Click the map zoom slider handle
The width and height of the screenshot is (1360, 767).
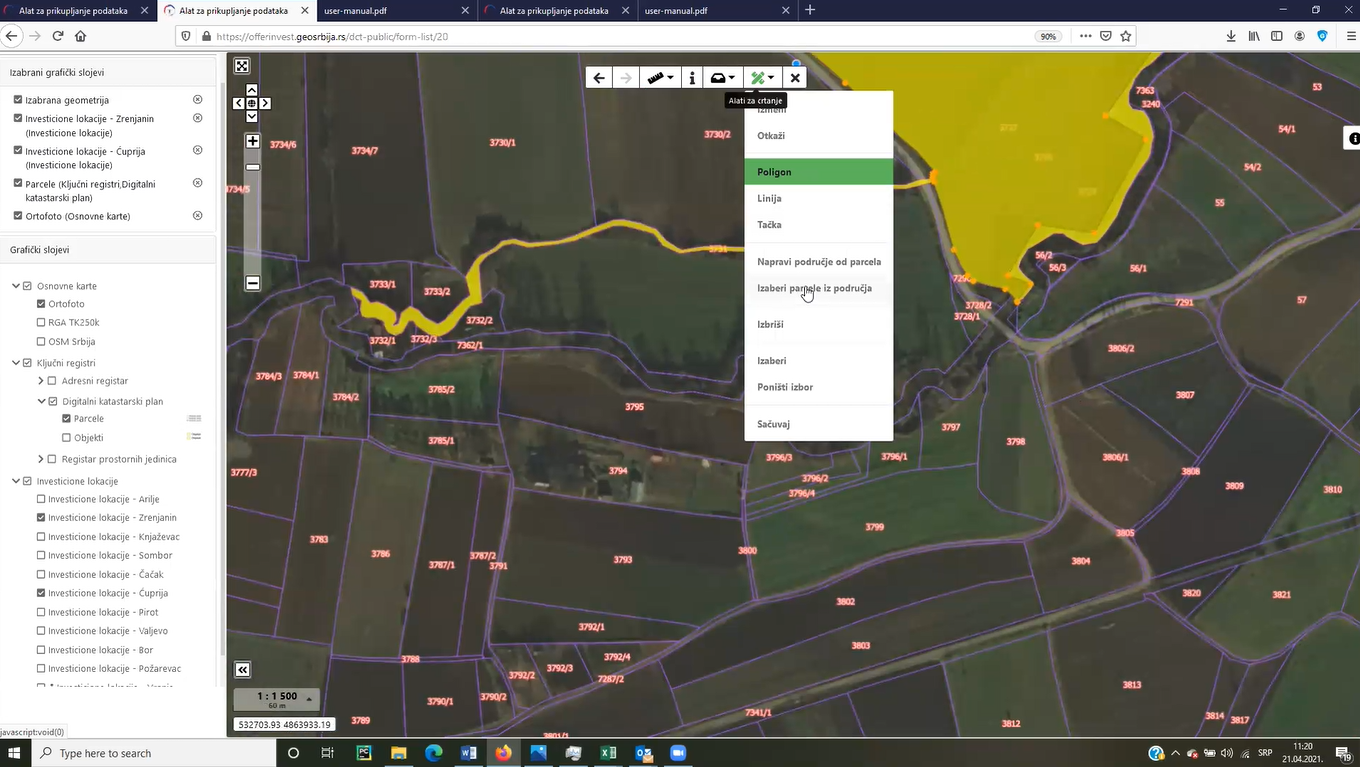(x=252, y=167)
